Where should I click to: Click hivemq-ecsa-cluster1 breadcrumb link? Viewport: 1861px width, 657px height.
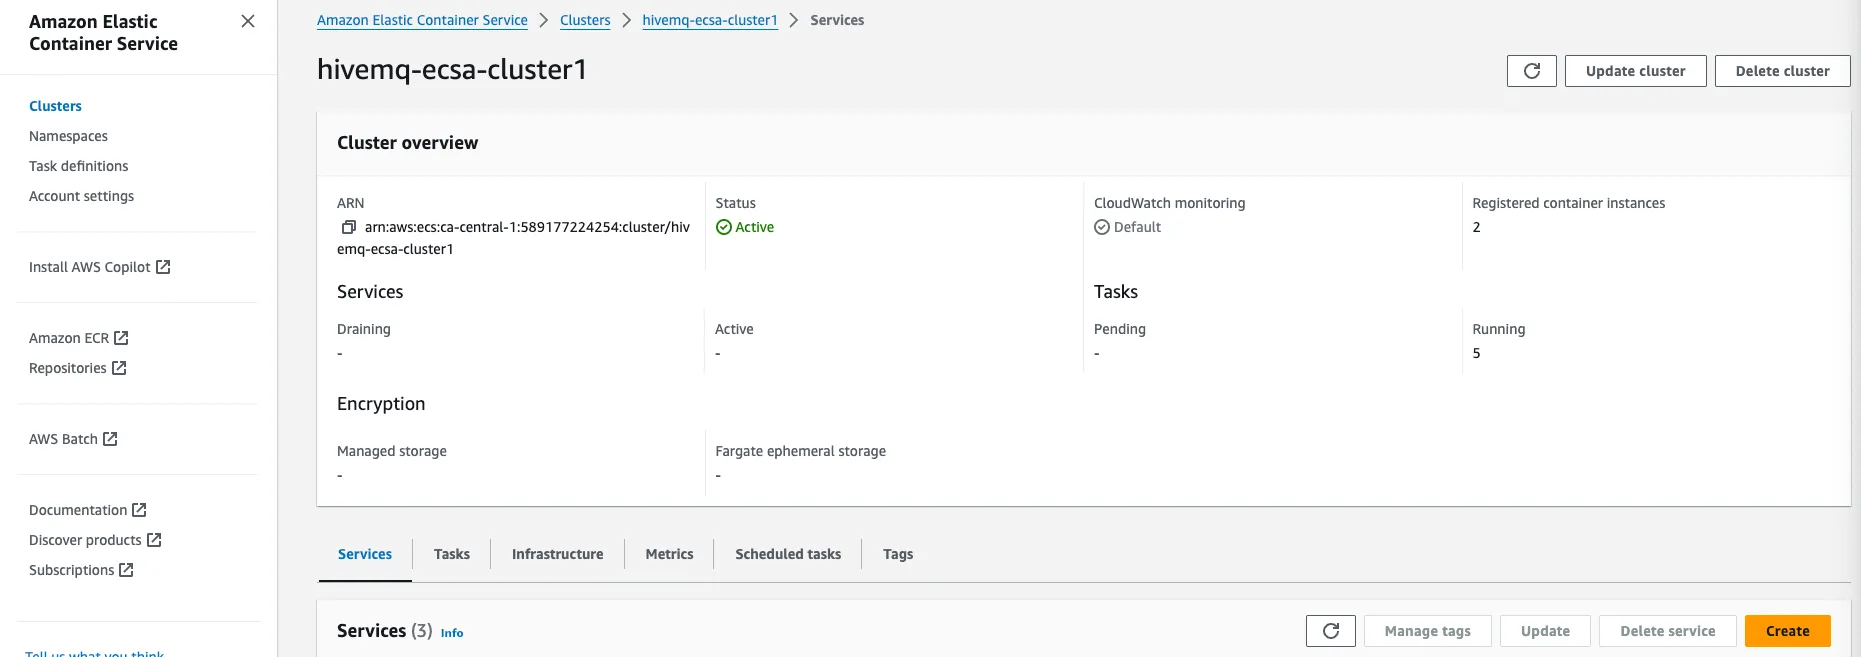coord(710,20)
